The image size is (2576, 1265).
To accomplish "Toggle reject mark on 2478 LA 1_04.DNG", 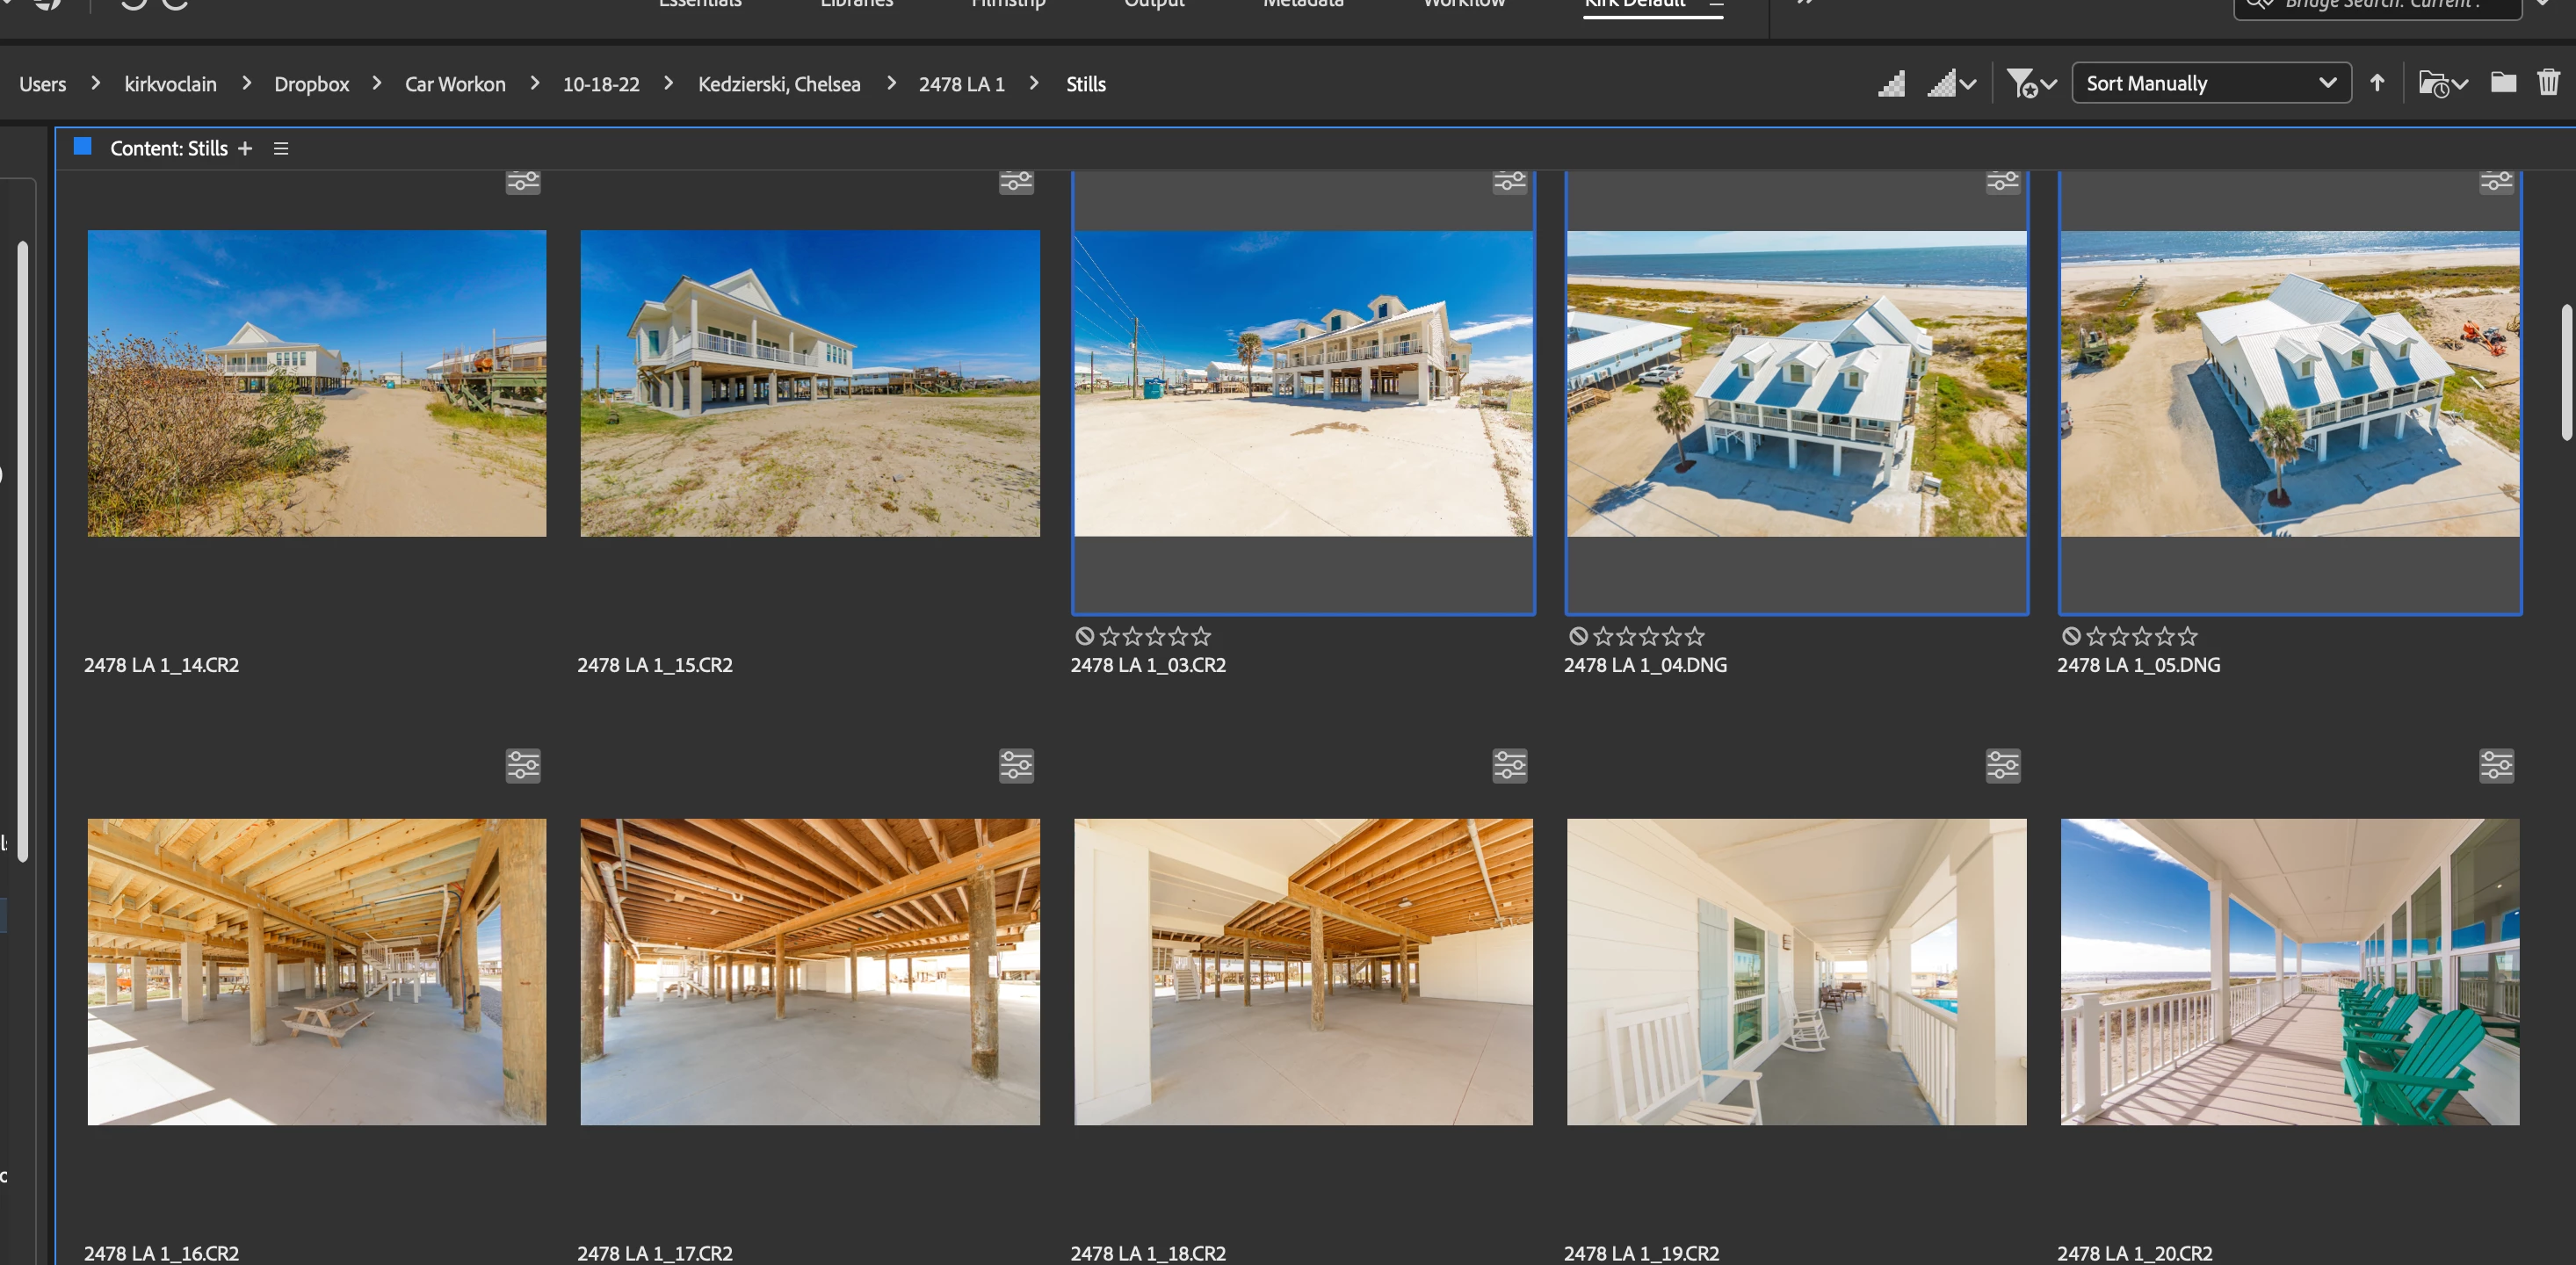I will [x=1578, y=636].
